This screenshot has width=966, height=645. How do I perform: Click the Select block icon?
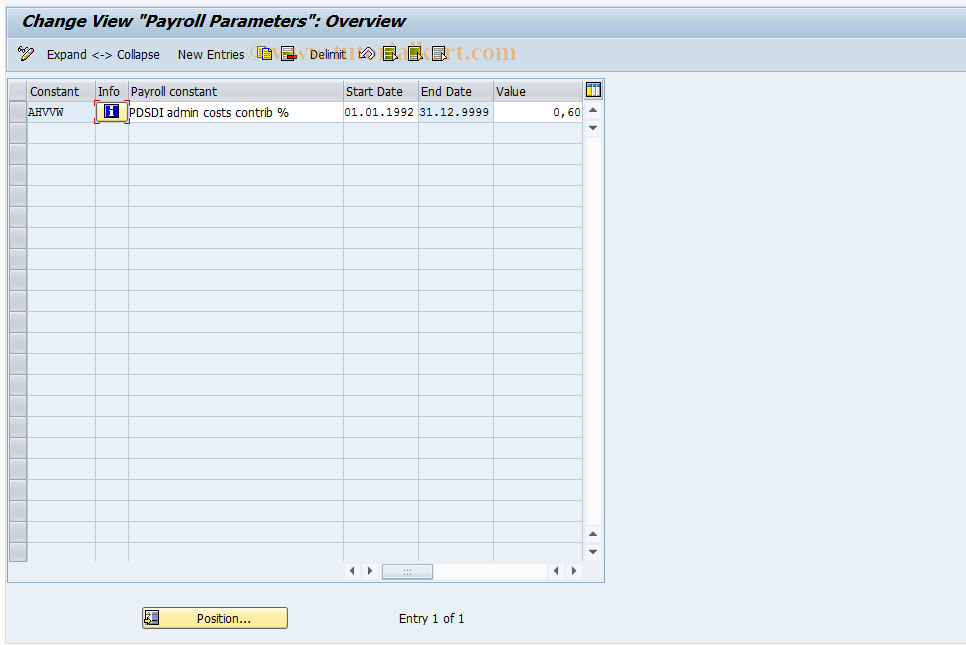[415, 54]
